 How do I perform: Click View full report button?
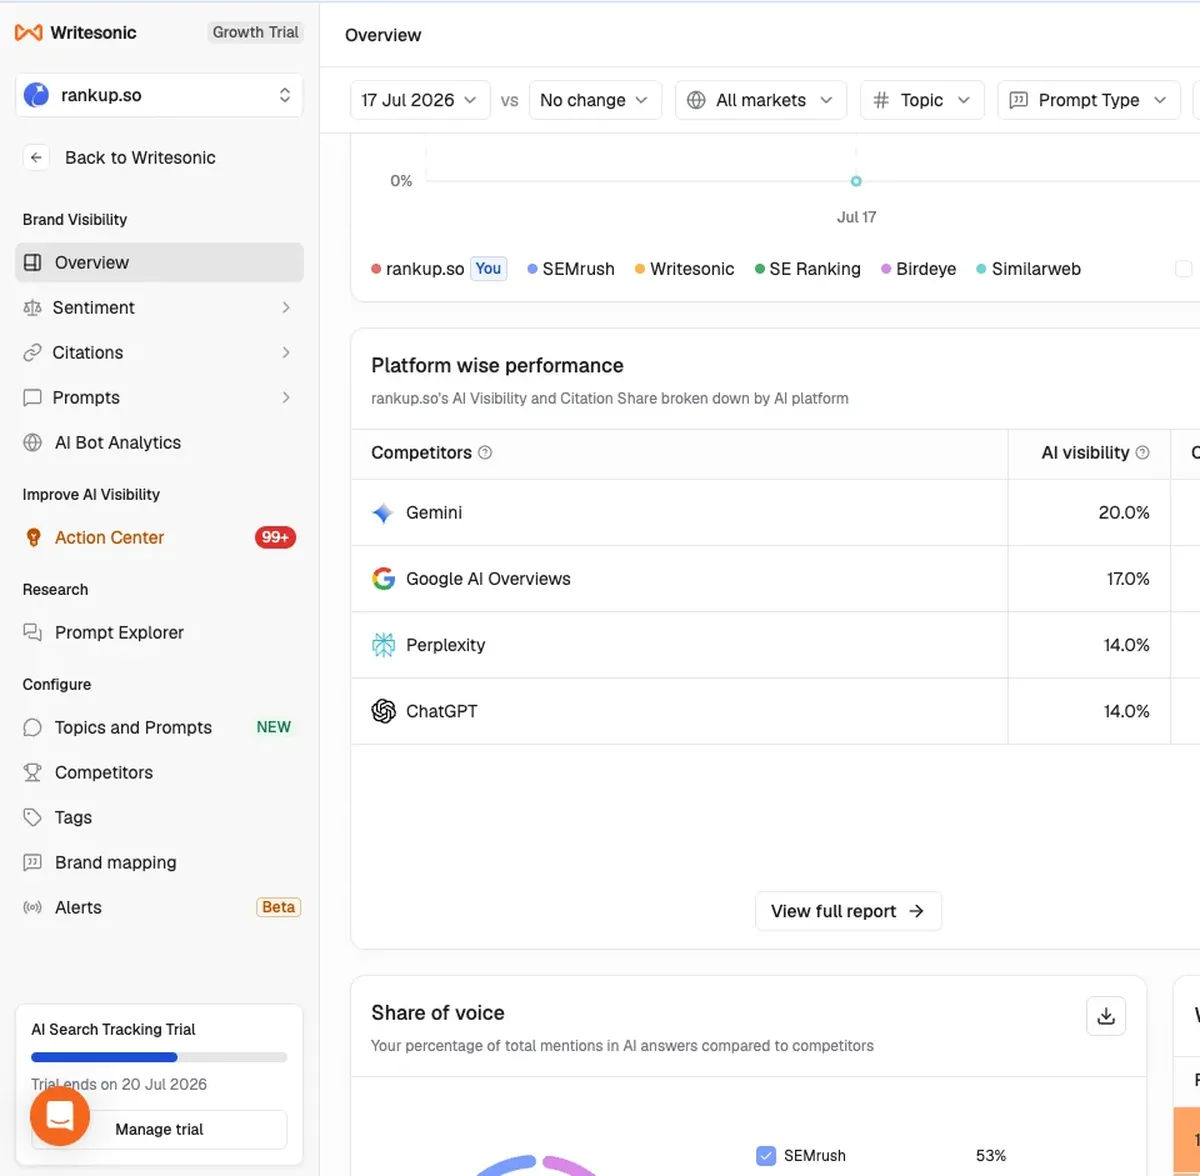pyautogui.click(x=848, y=911)
